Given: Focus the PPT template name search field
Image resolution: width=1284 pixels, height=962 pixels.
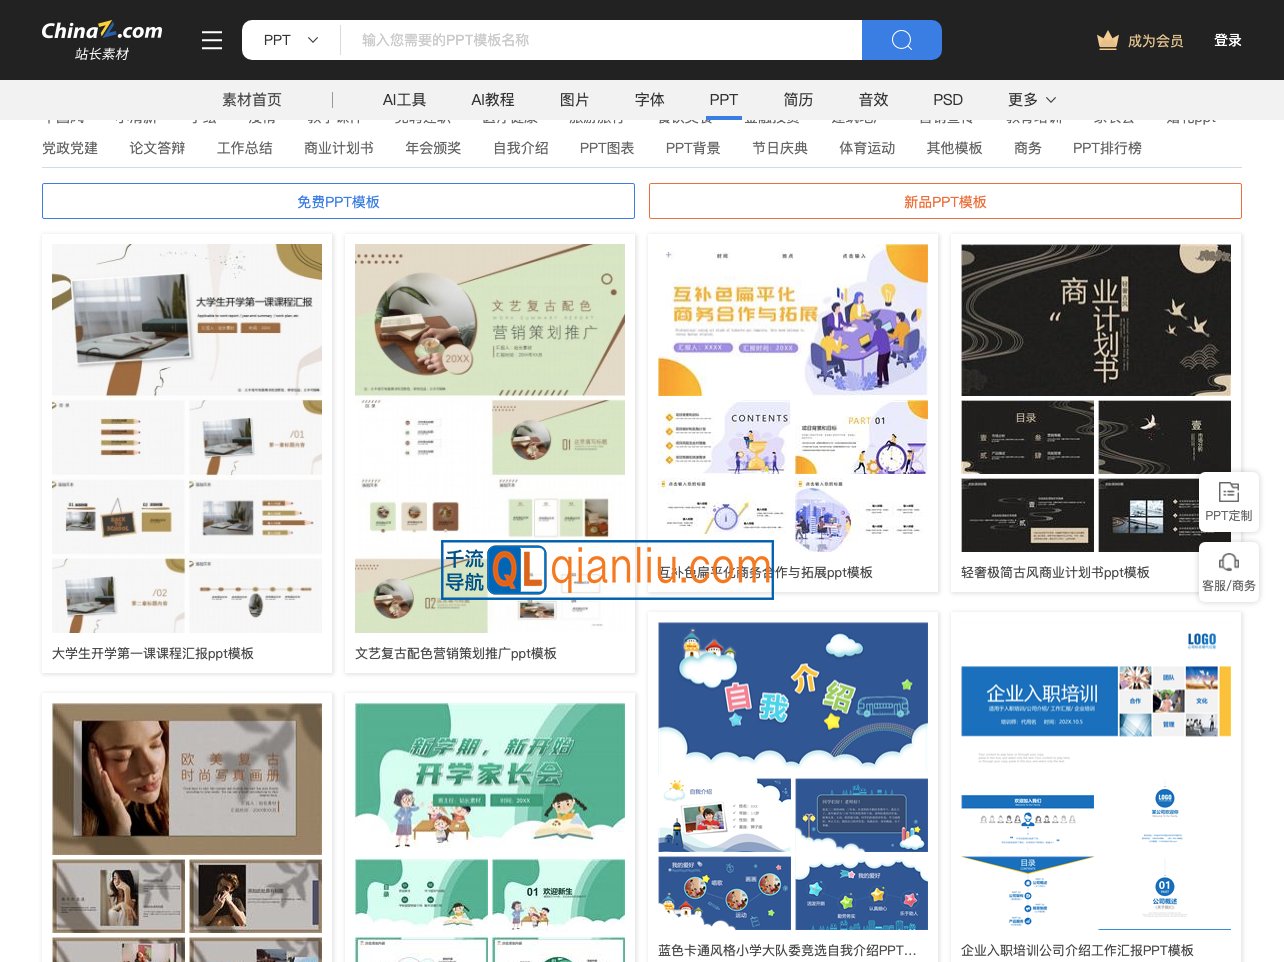Looking at the screenshot, I should pyautogui.click(x=600, y=40).
